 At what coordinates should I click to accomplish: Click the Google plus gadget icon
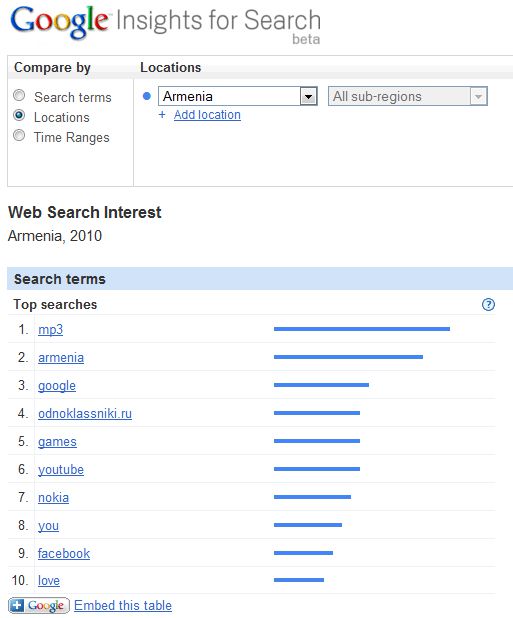point(39,605)
